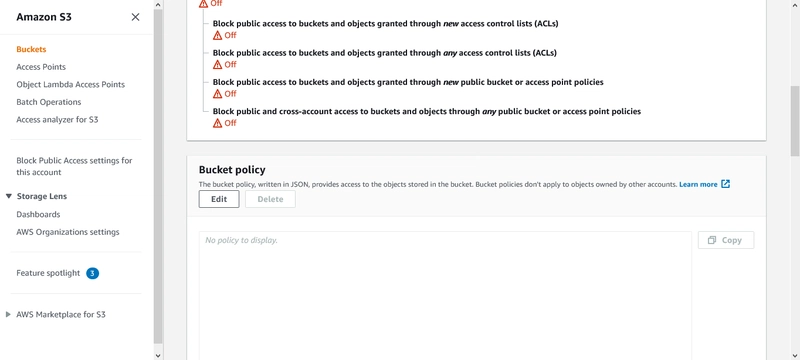Image resolution: width=800 pixels, height=360 pixels.
Task: Go to Batch Operations page
Action: pyautogui.click(x=48, y=102)
